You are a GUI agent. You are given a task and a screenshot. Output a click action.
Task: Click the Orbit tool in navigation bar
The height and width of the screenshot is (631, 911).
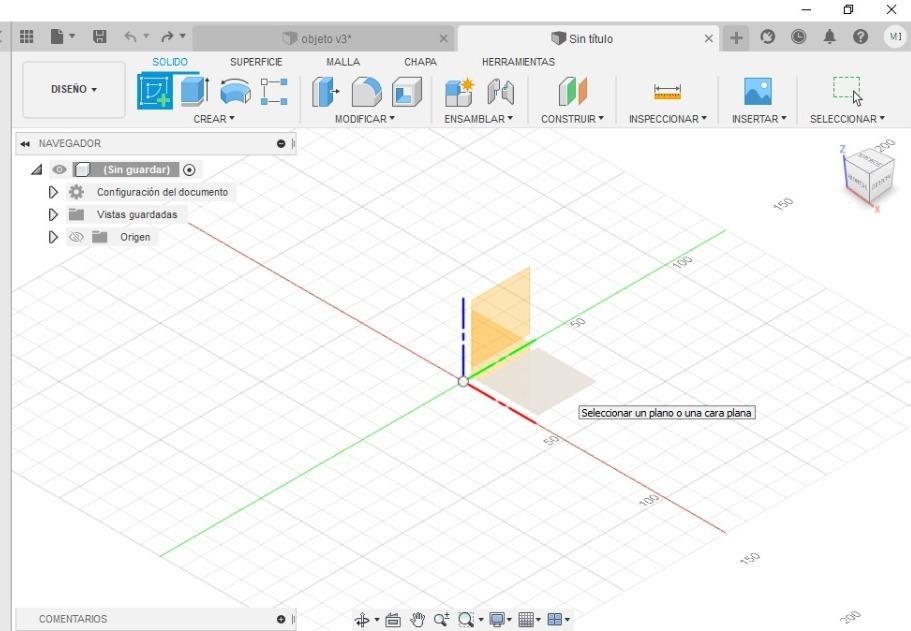pos(362,620)
